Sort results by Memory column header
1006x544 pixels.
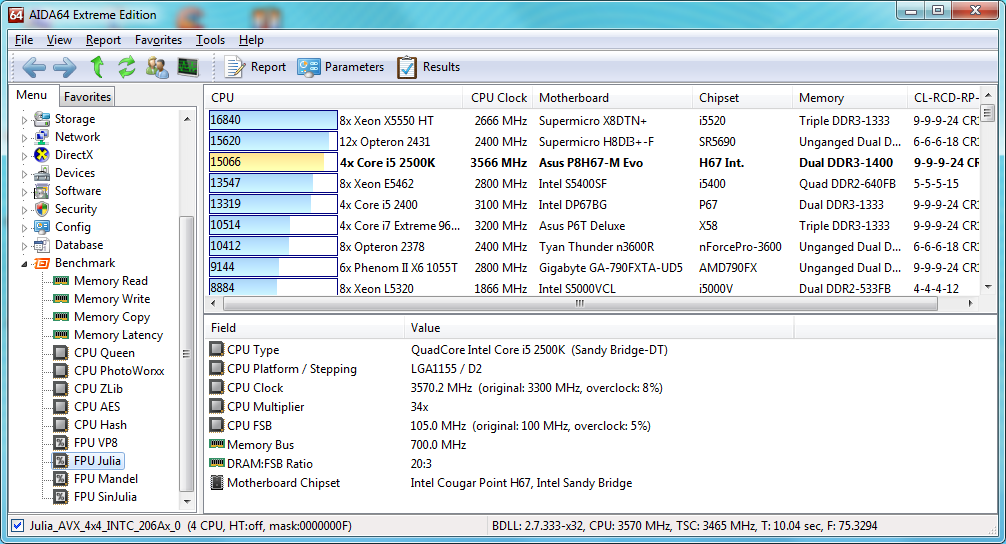coord(849,98)
